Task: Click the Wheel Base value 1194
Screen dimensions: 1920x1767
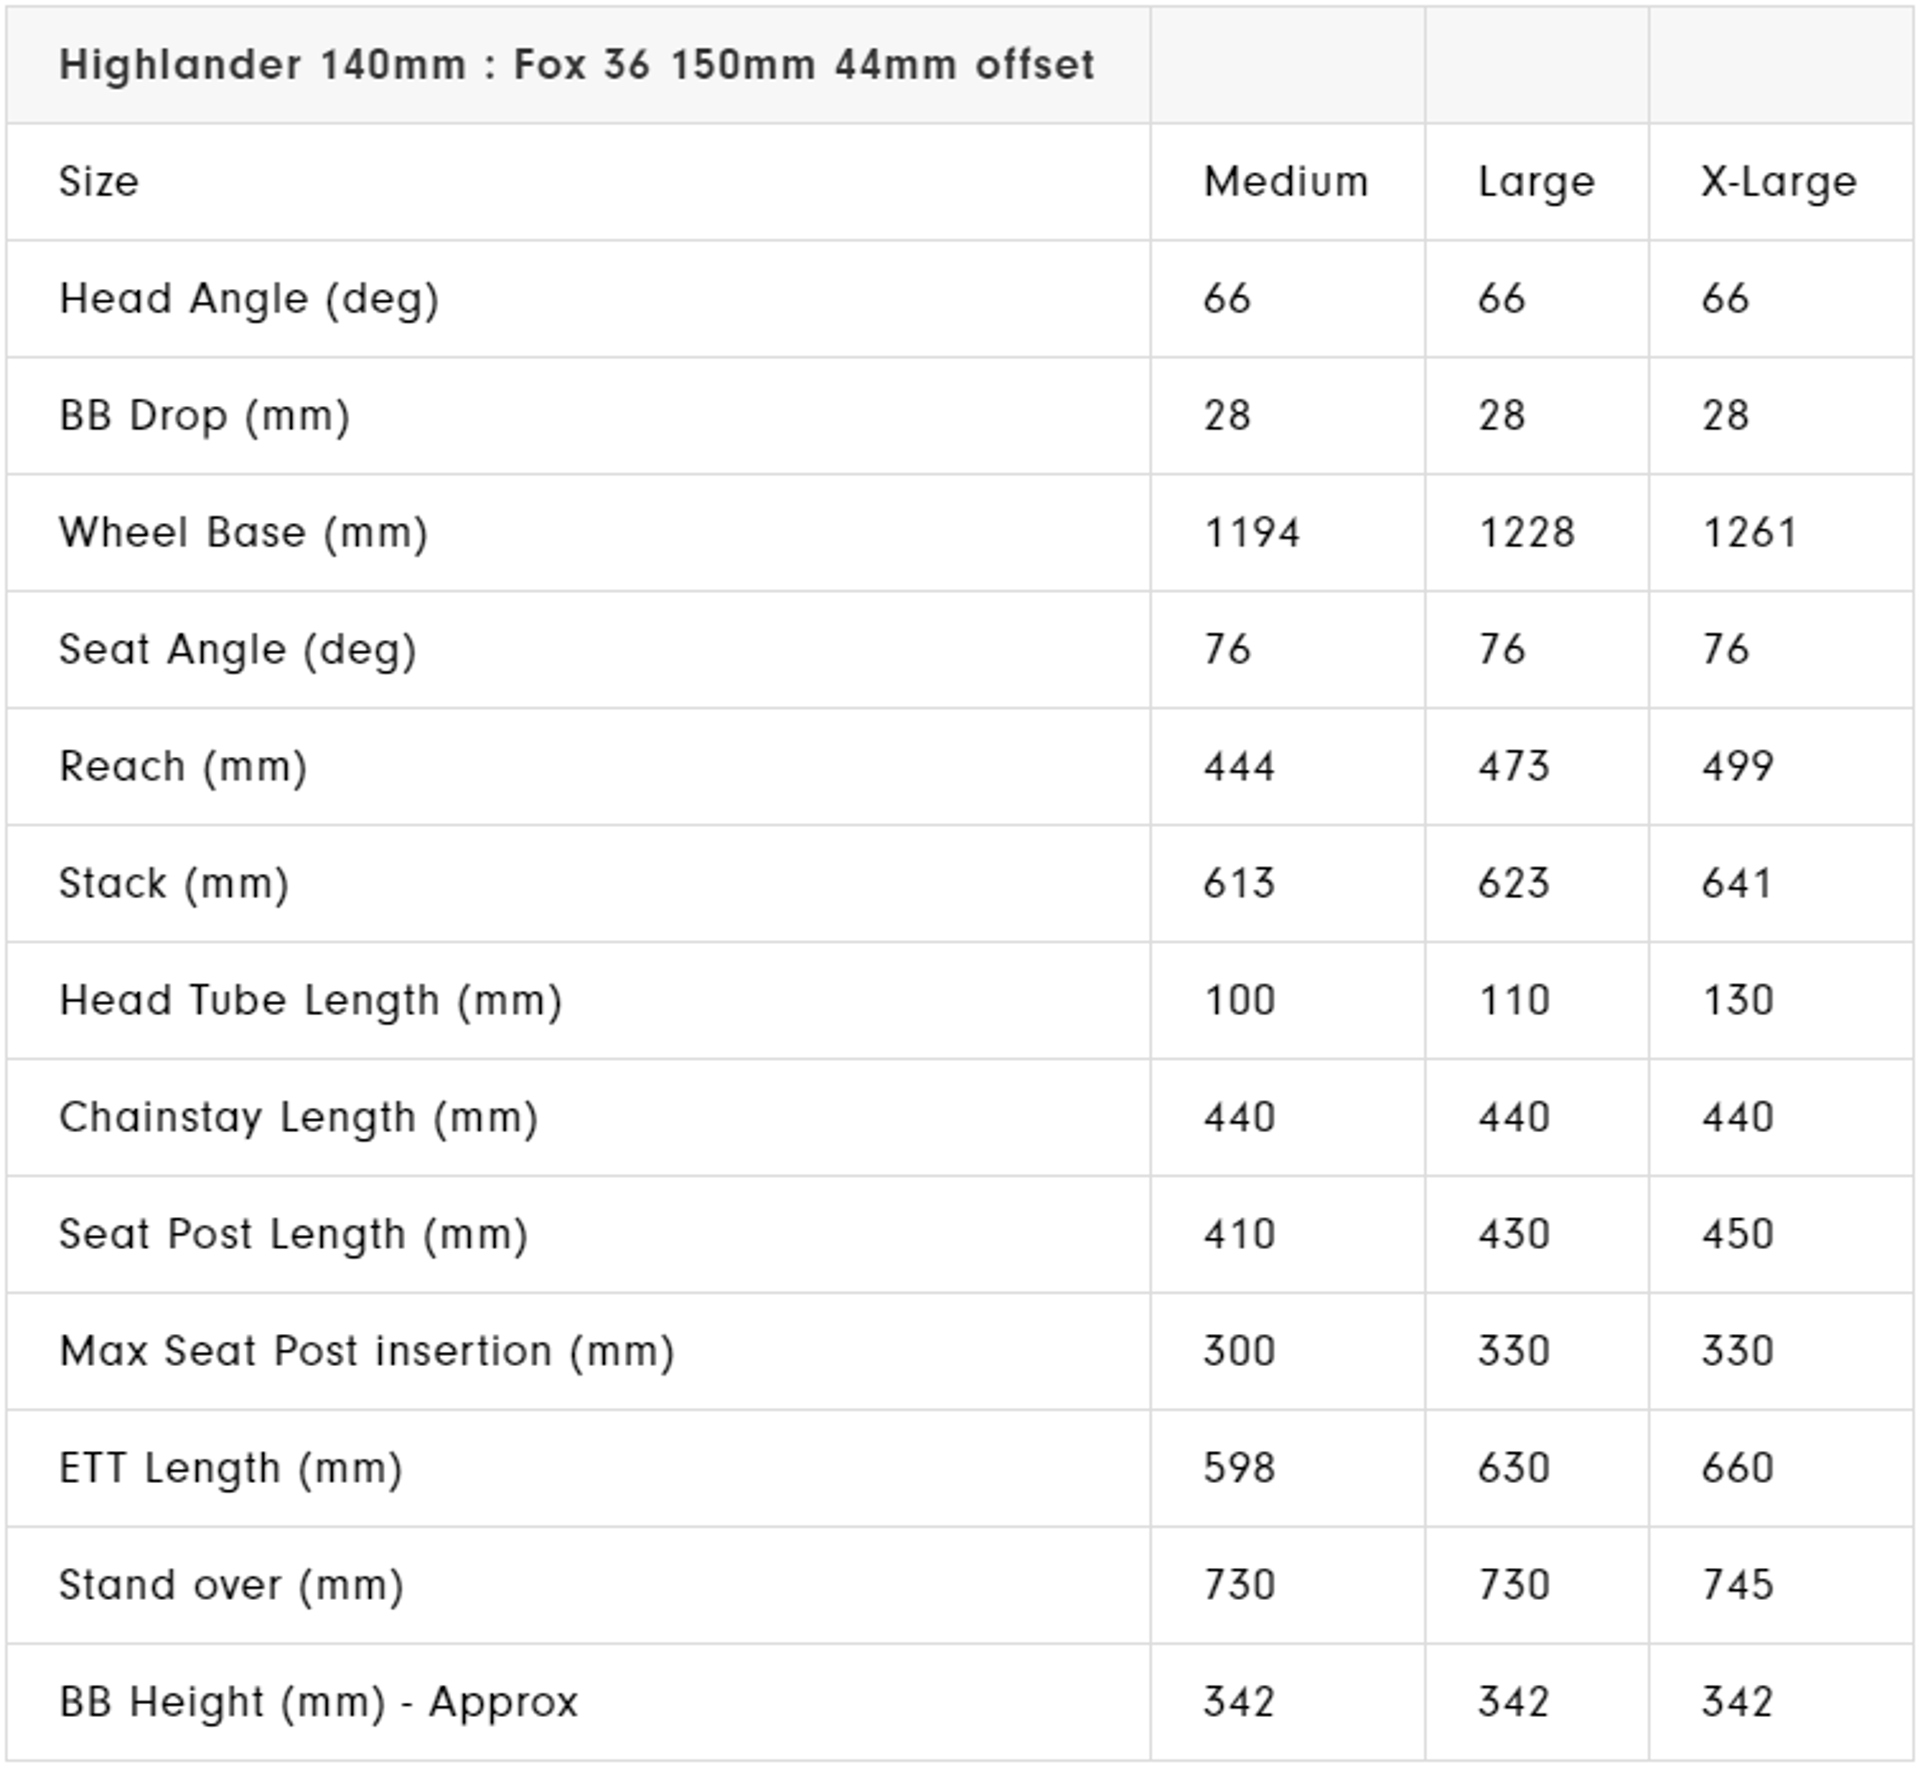Action: [1251, 533]
